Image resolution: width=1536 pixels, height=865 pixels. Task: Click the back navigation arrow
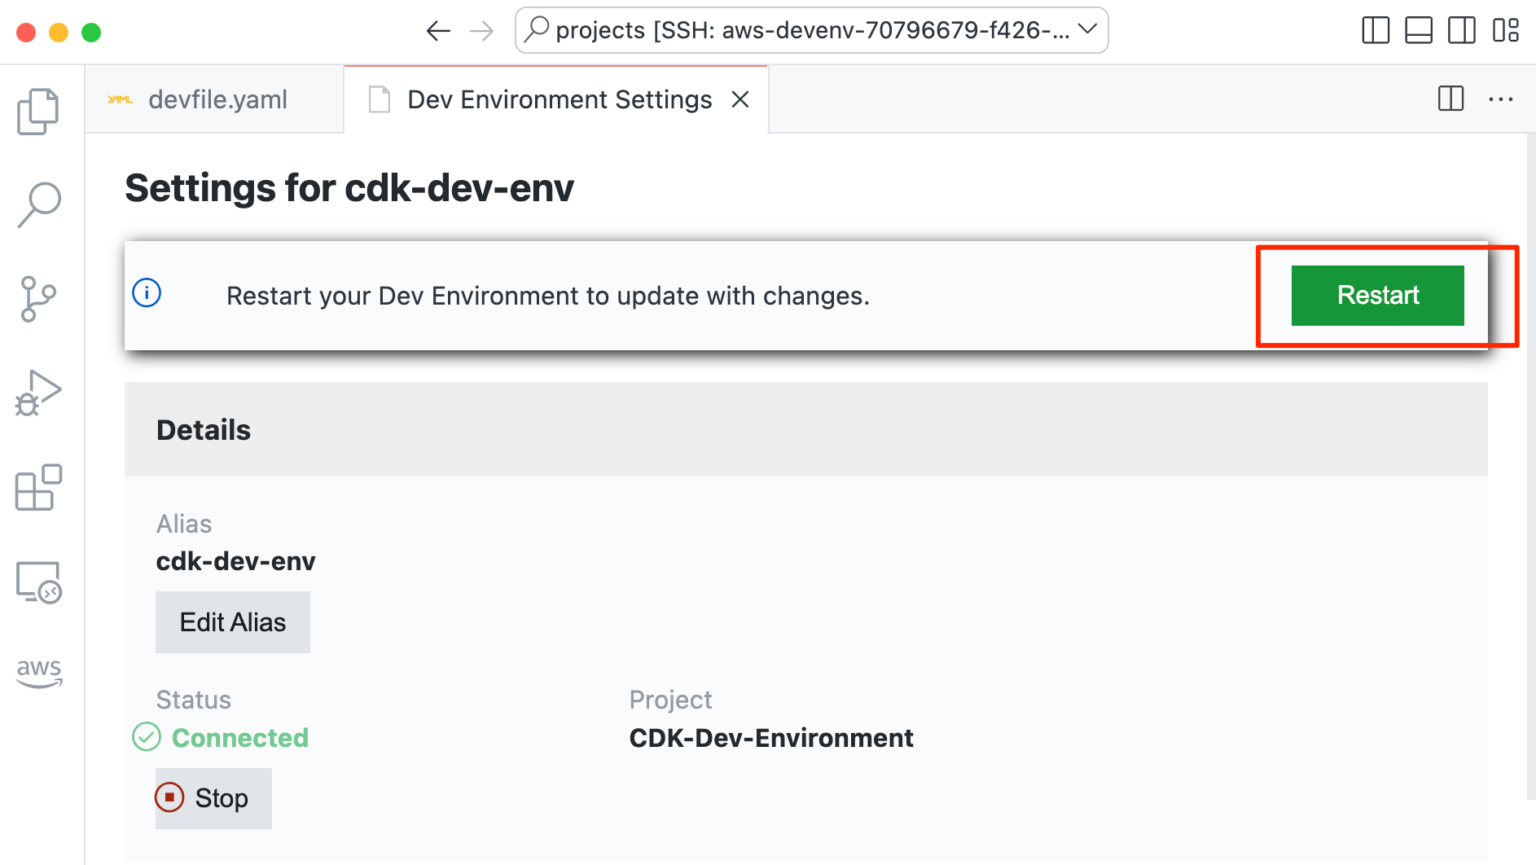click(x=438, y=30)
